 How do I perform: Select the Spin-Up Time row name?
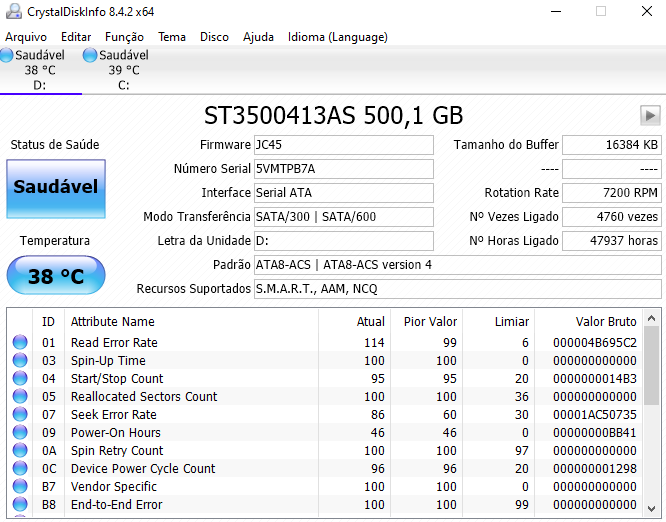tap(108, 361)
